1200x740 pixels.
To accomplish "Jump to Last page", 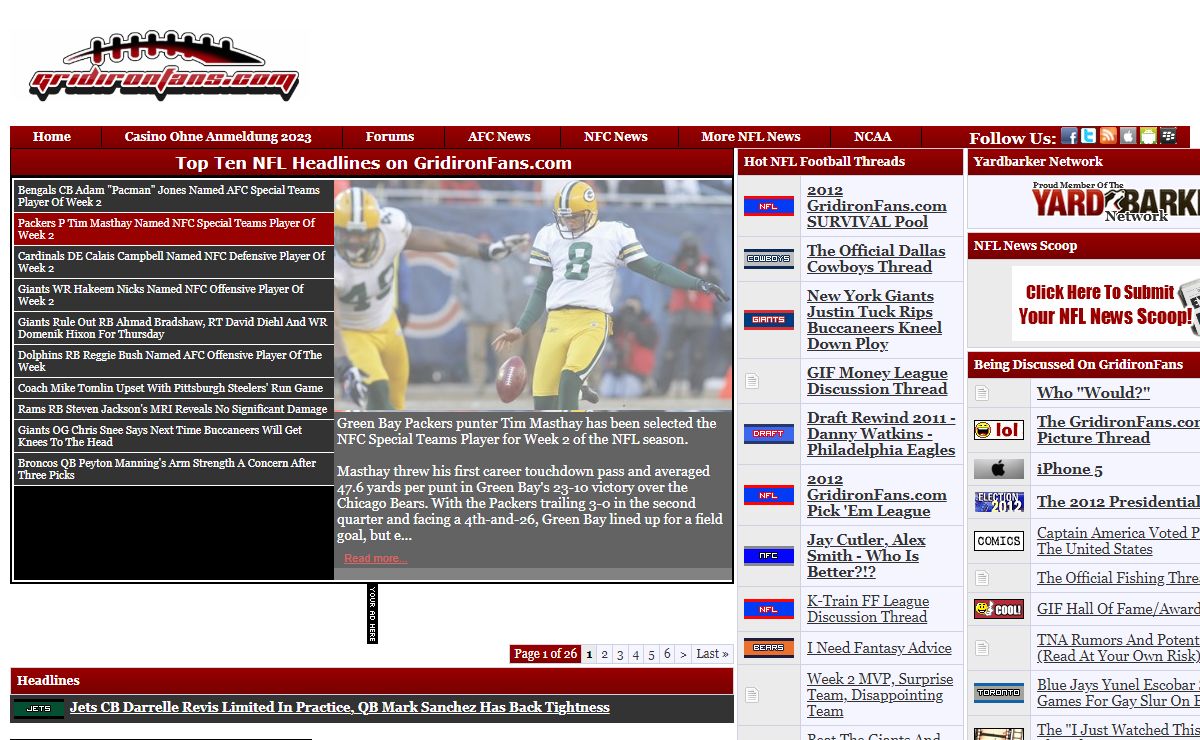I will click(x=713, y=654).
